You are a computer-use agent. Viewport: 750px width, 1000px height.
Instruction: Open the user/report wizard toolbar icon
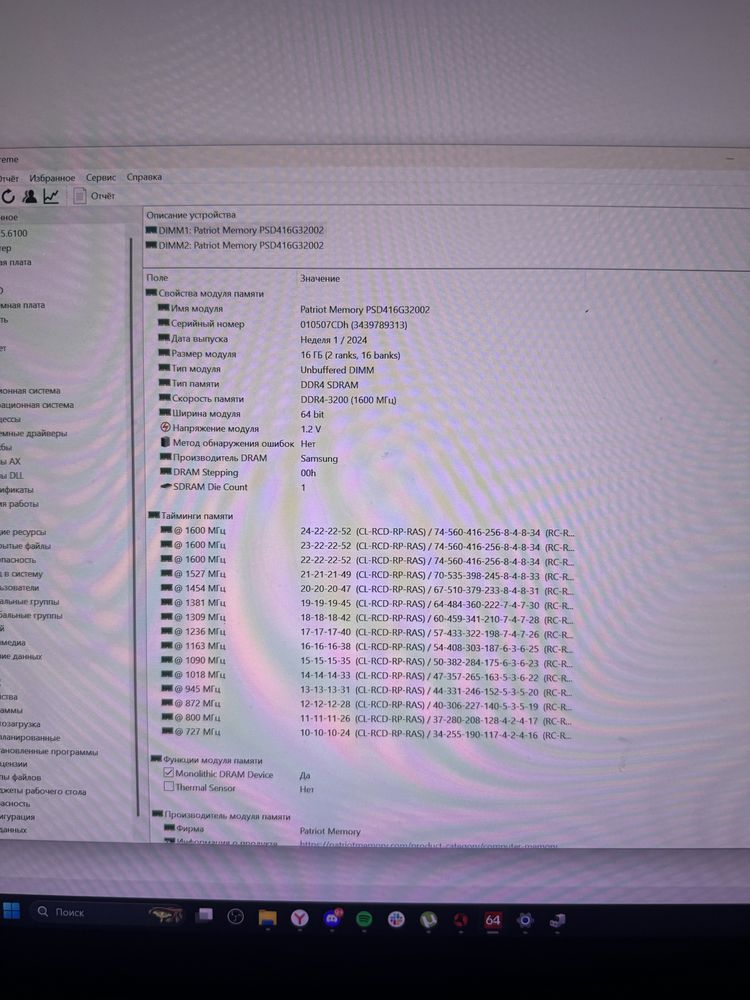(x=29, y=196)
